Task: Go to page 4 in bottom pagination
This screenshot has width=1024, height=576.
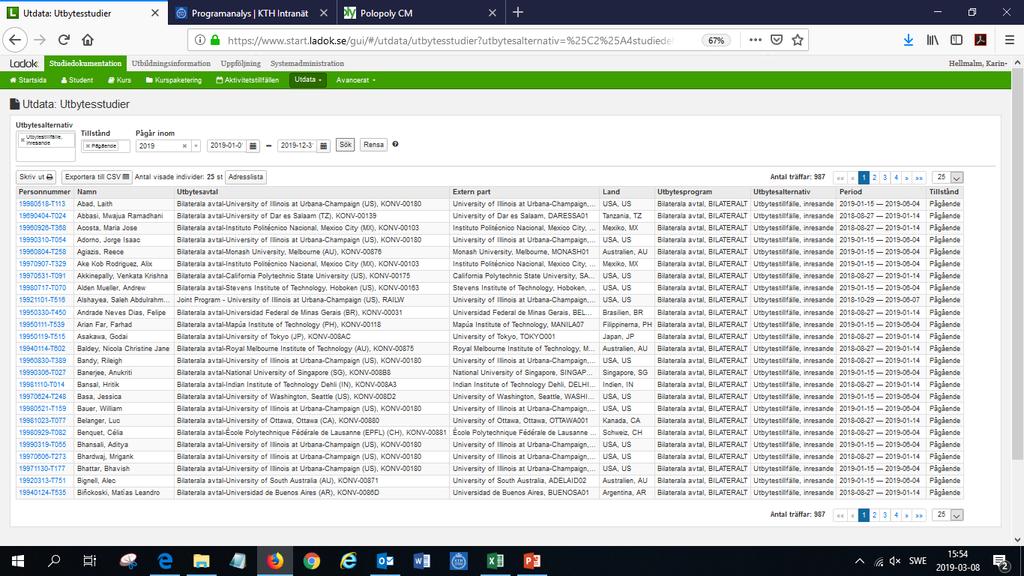Action: point(896,515)
